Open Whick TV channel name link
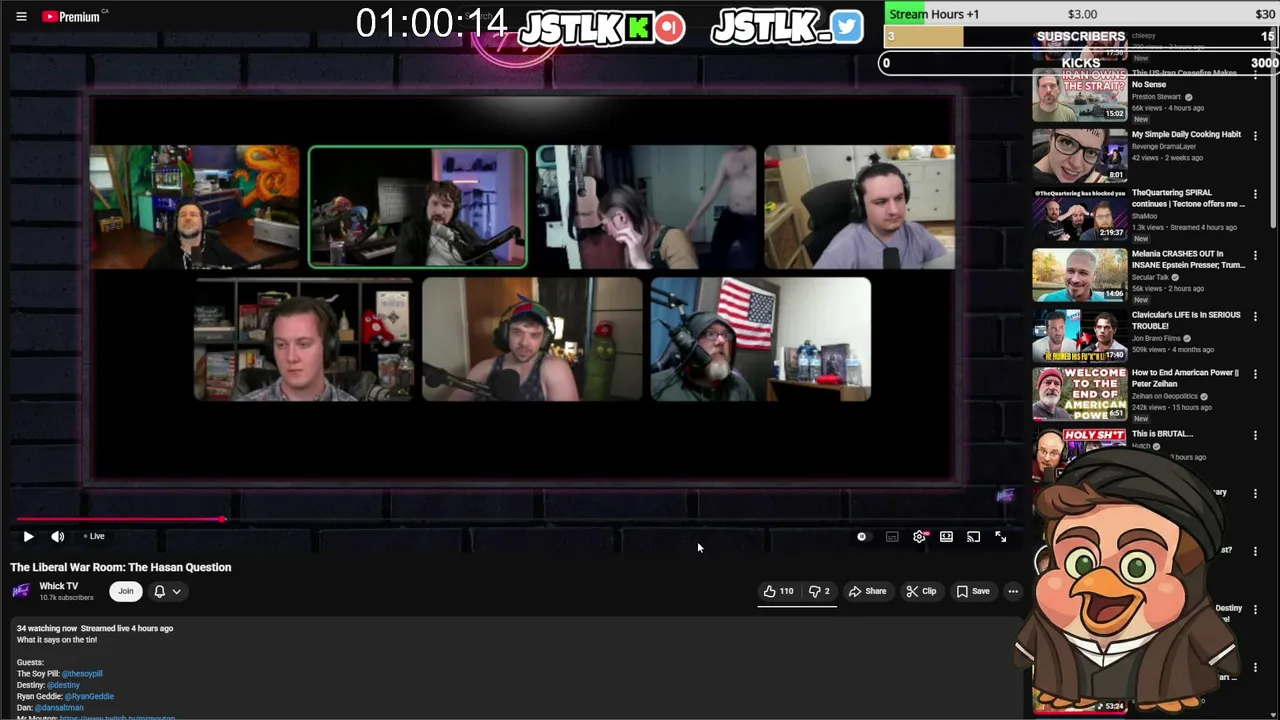Screen dimensions: 1280x720 (x=58, y=586)
